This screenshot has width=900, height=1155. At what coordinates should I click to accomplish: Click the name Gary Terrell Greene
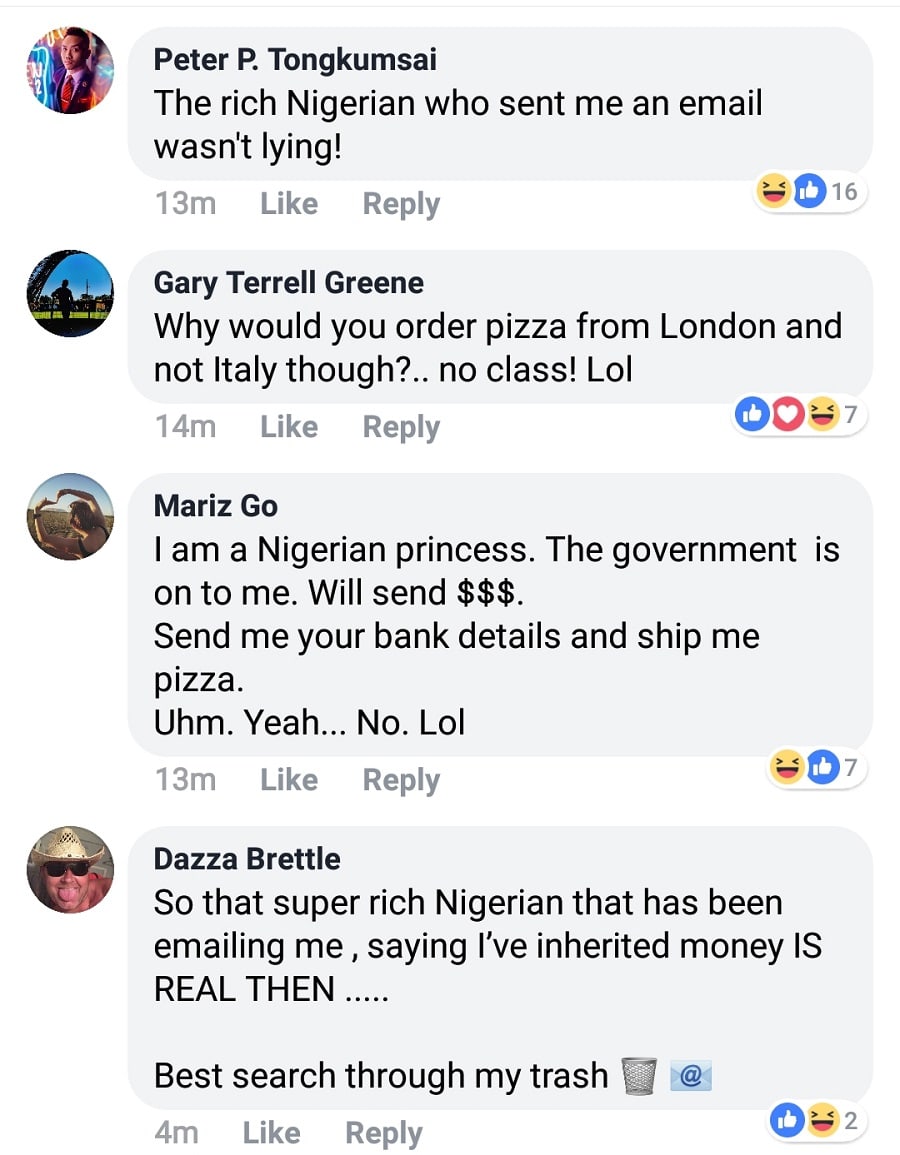tap(288, 283)
